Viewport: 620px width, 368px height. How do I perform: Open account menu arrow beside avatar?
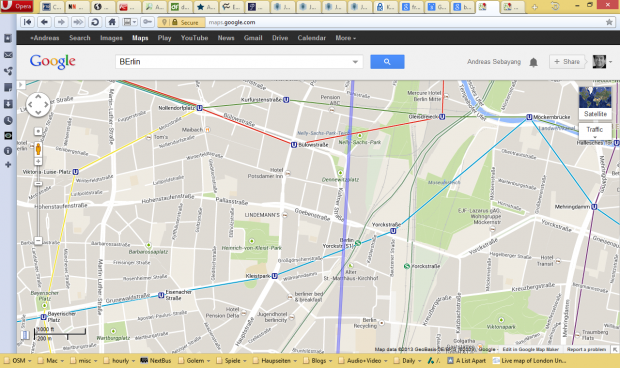(611, 62)
